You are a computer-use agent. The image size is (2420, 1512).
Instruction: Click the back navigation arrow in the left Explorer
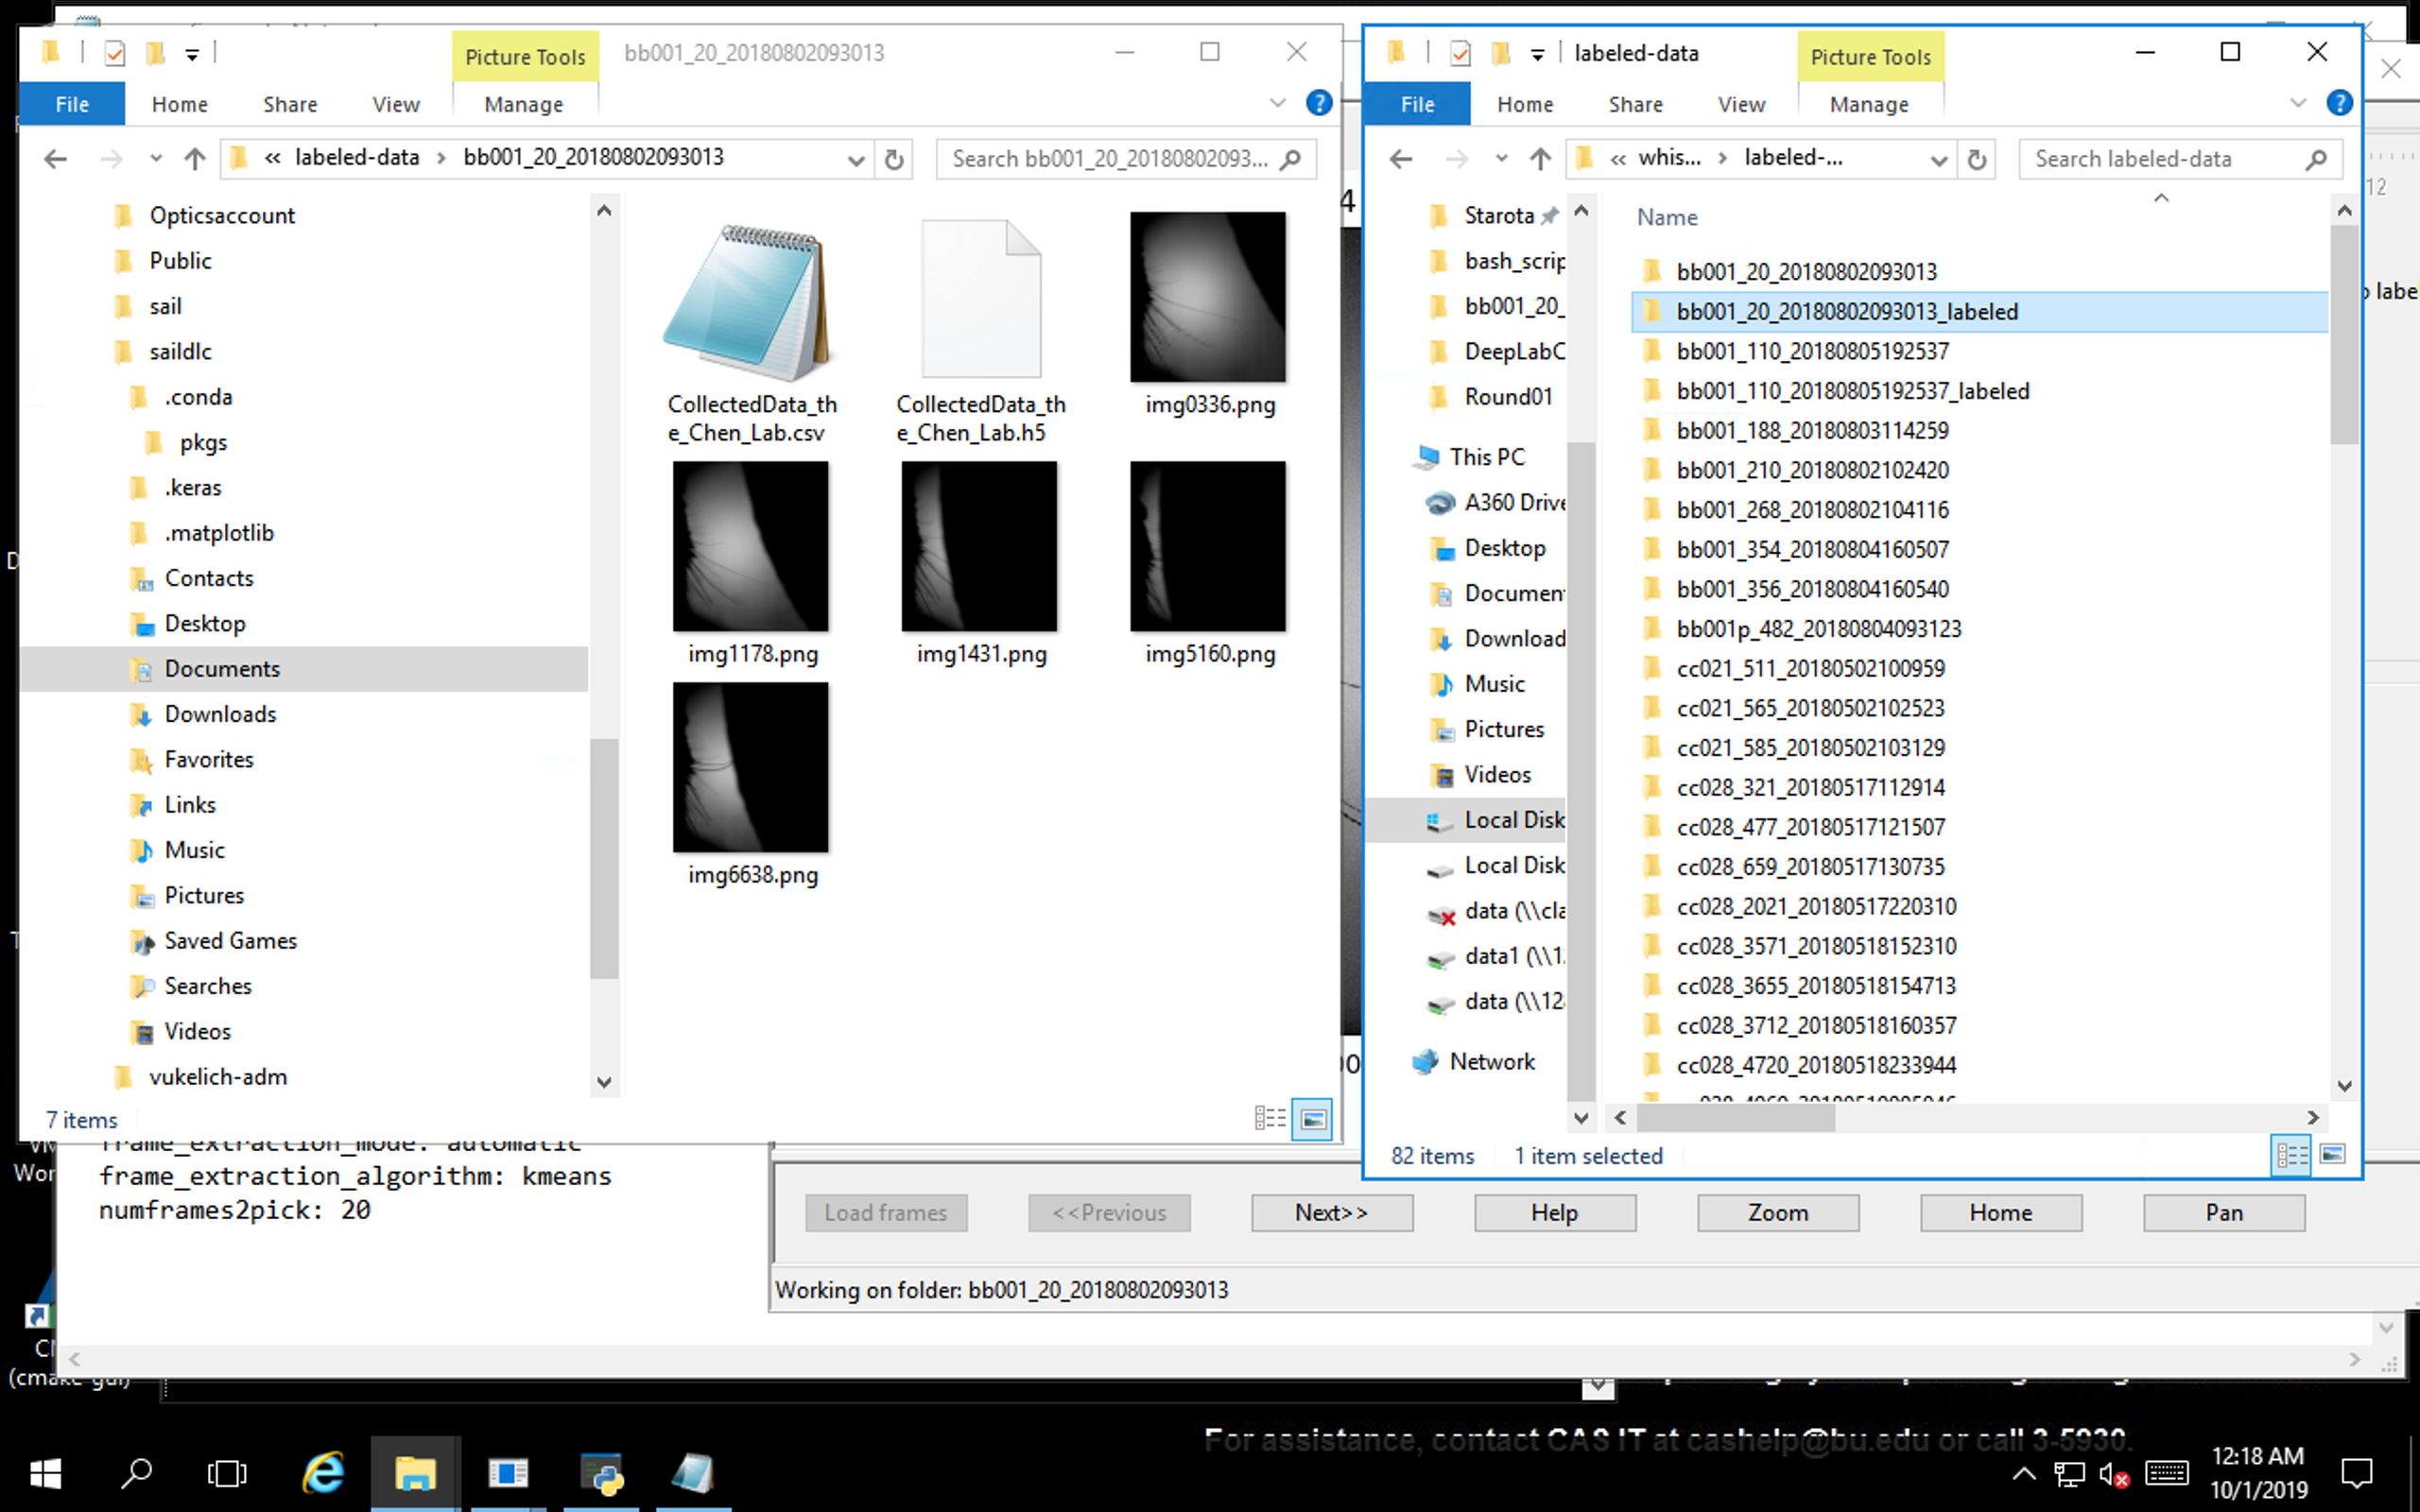click(x=54, y=158)
